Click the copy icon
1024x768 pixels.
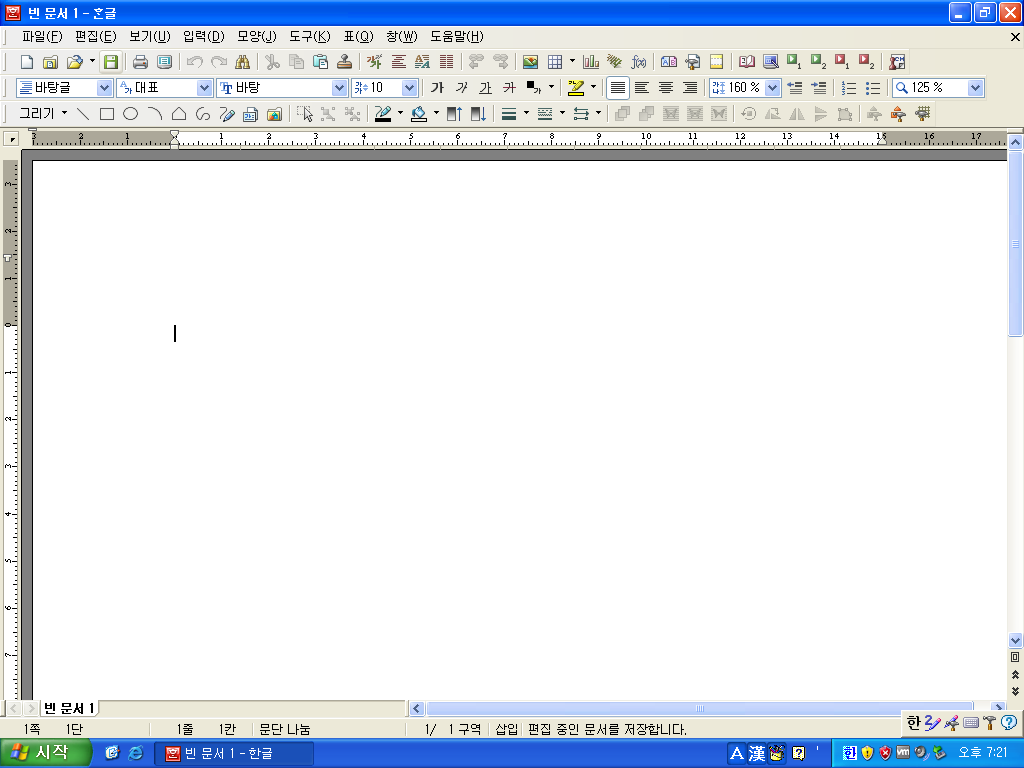[296, 62]
